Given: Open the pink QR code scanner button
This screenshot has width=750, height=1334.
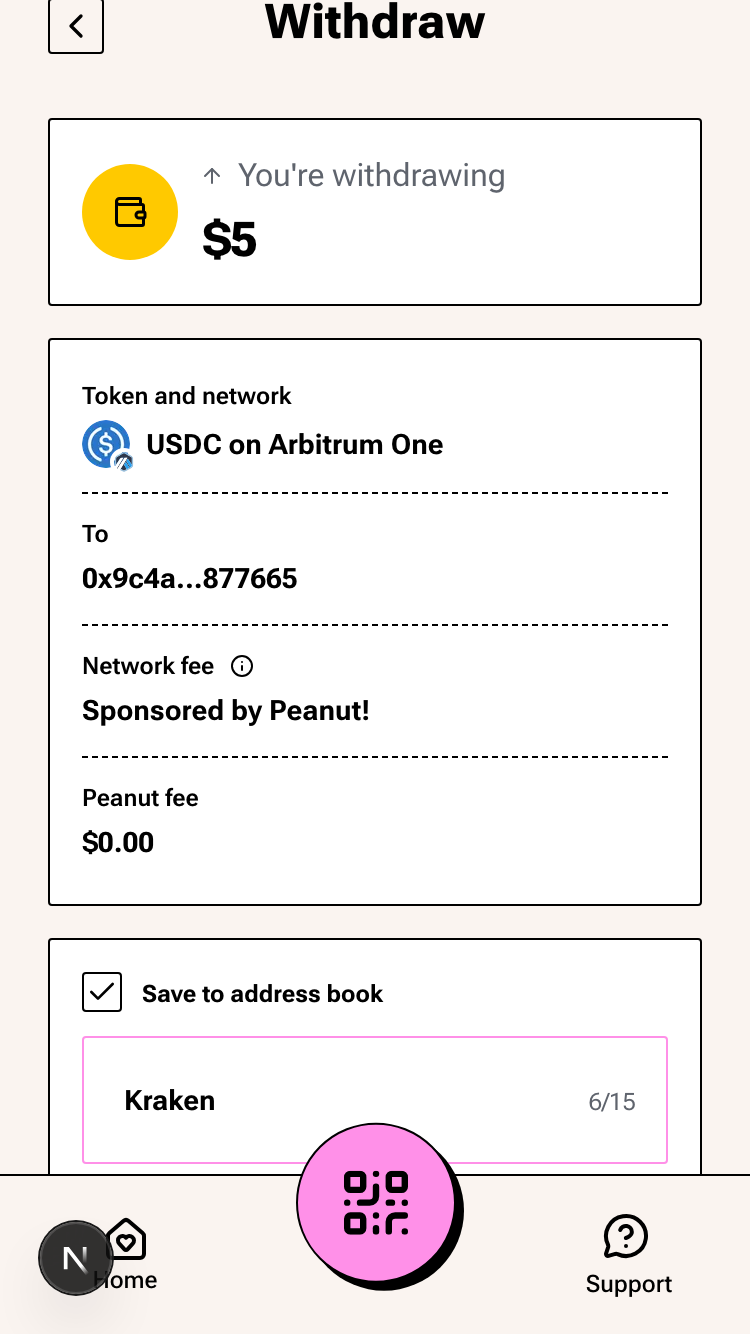Looking at the screenshot, I should pos(377,1202).
